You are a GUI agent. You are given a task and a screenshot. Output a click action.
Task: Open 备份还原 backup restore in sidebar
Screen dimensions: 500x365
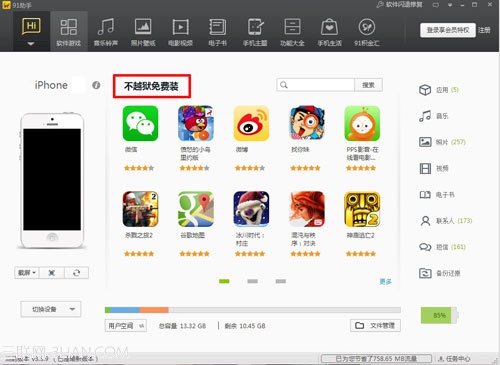440,273
